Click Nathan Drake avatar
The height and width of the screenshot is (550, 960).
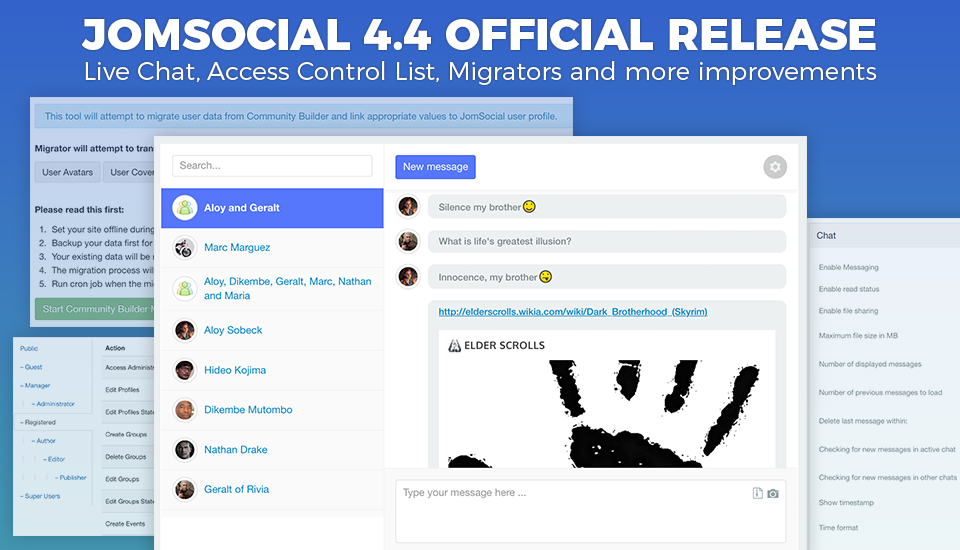[x=184, y=450]
